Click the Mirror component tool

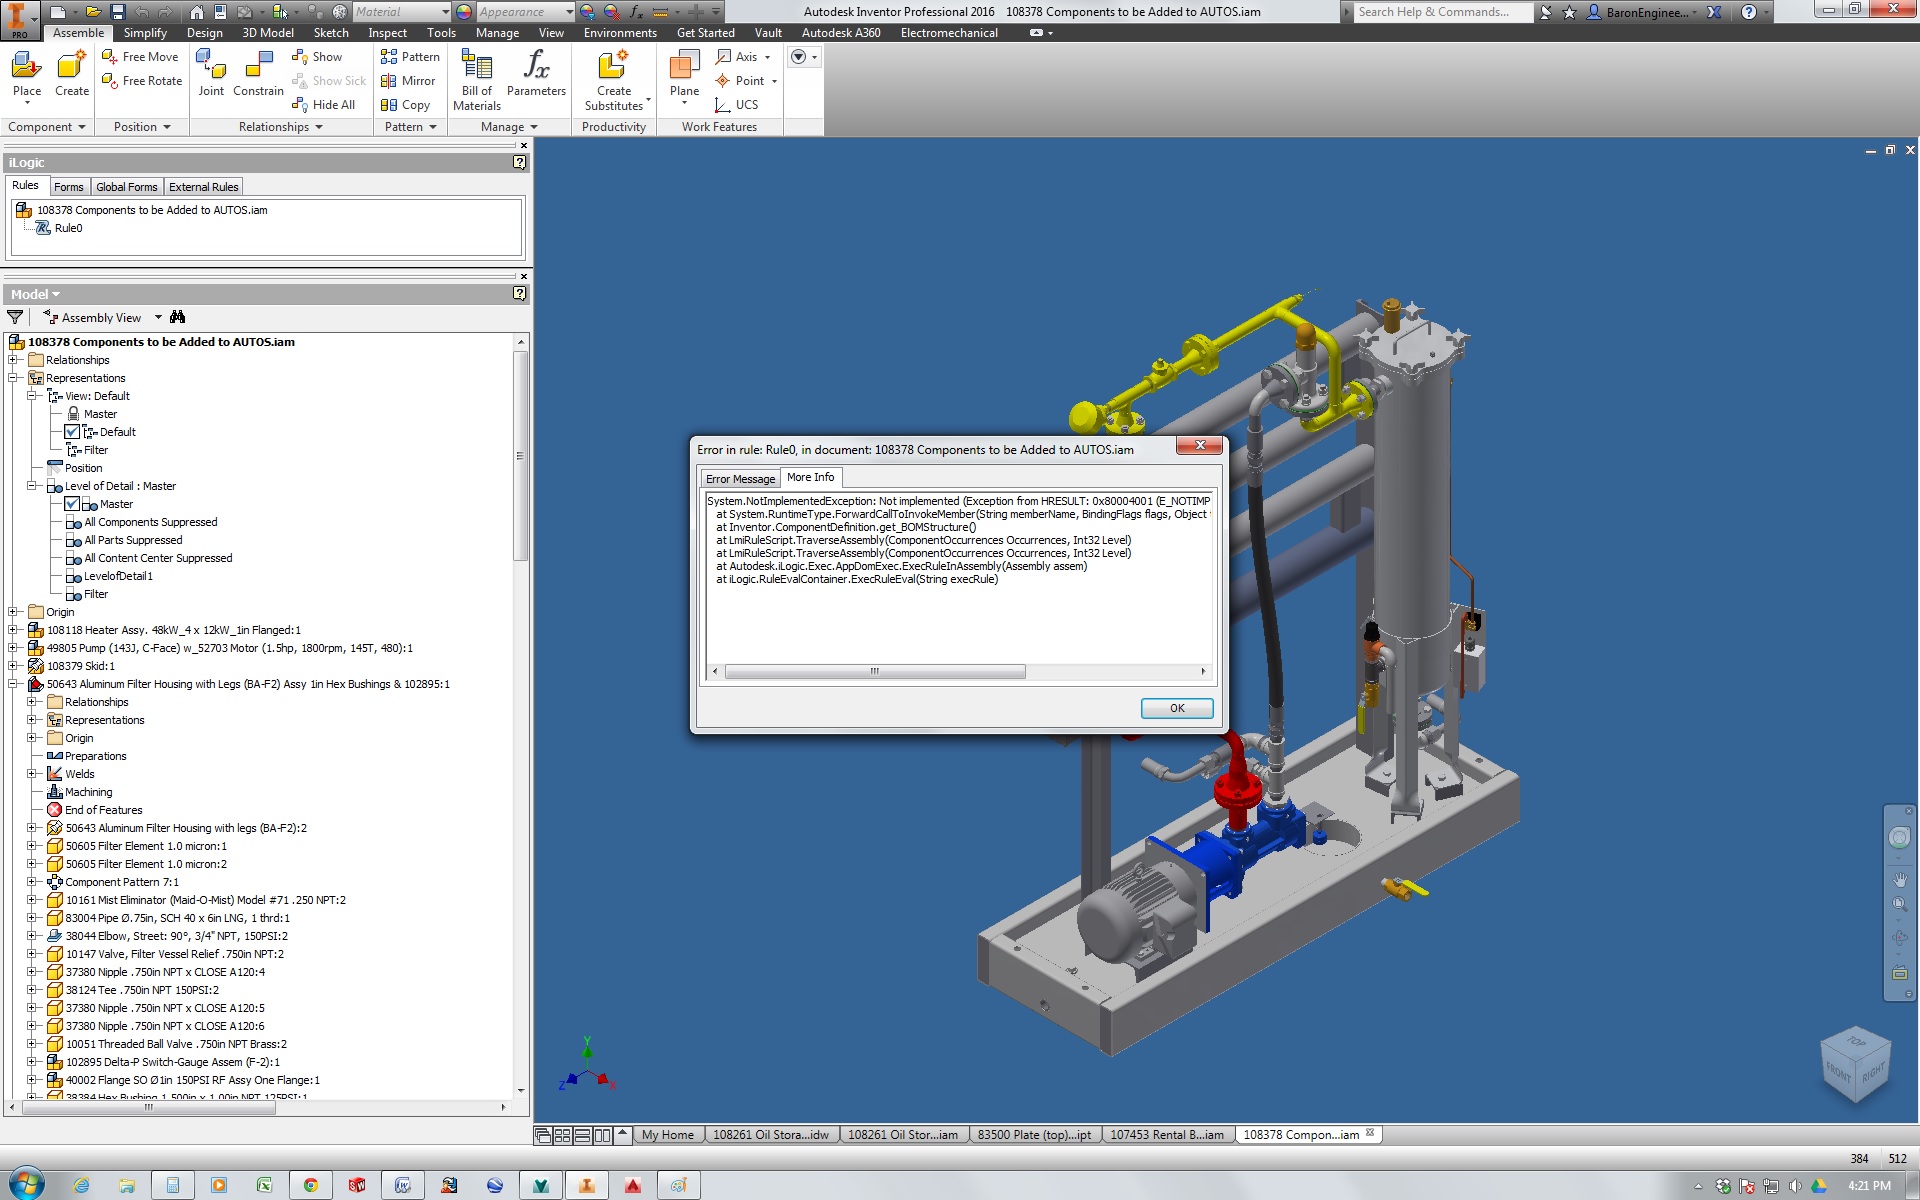(408, 81)
